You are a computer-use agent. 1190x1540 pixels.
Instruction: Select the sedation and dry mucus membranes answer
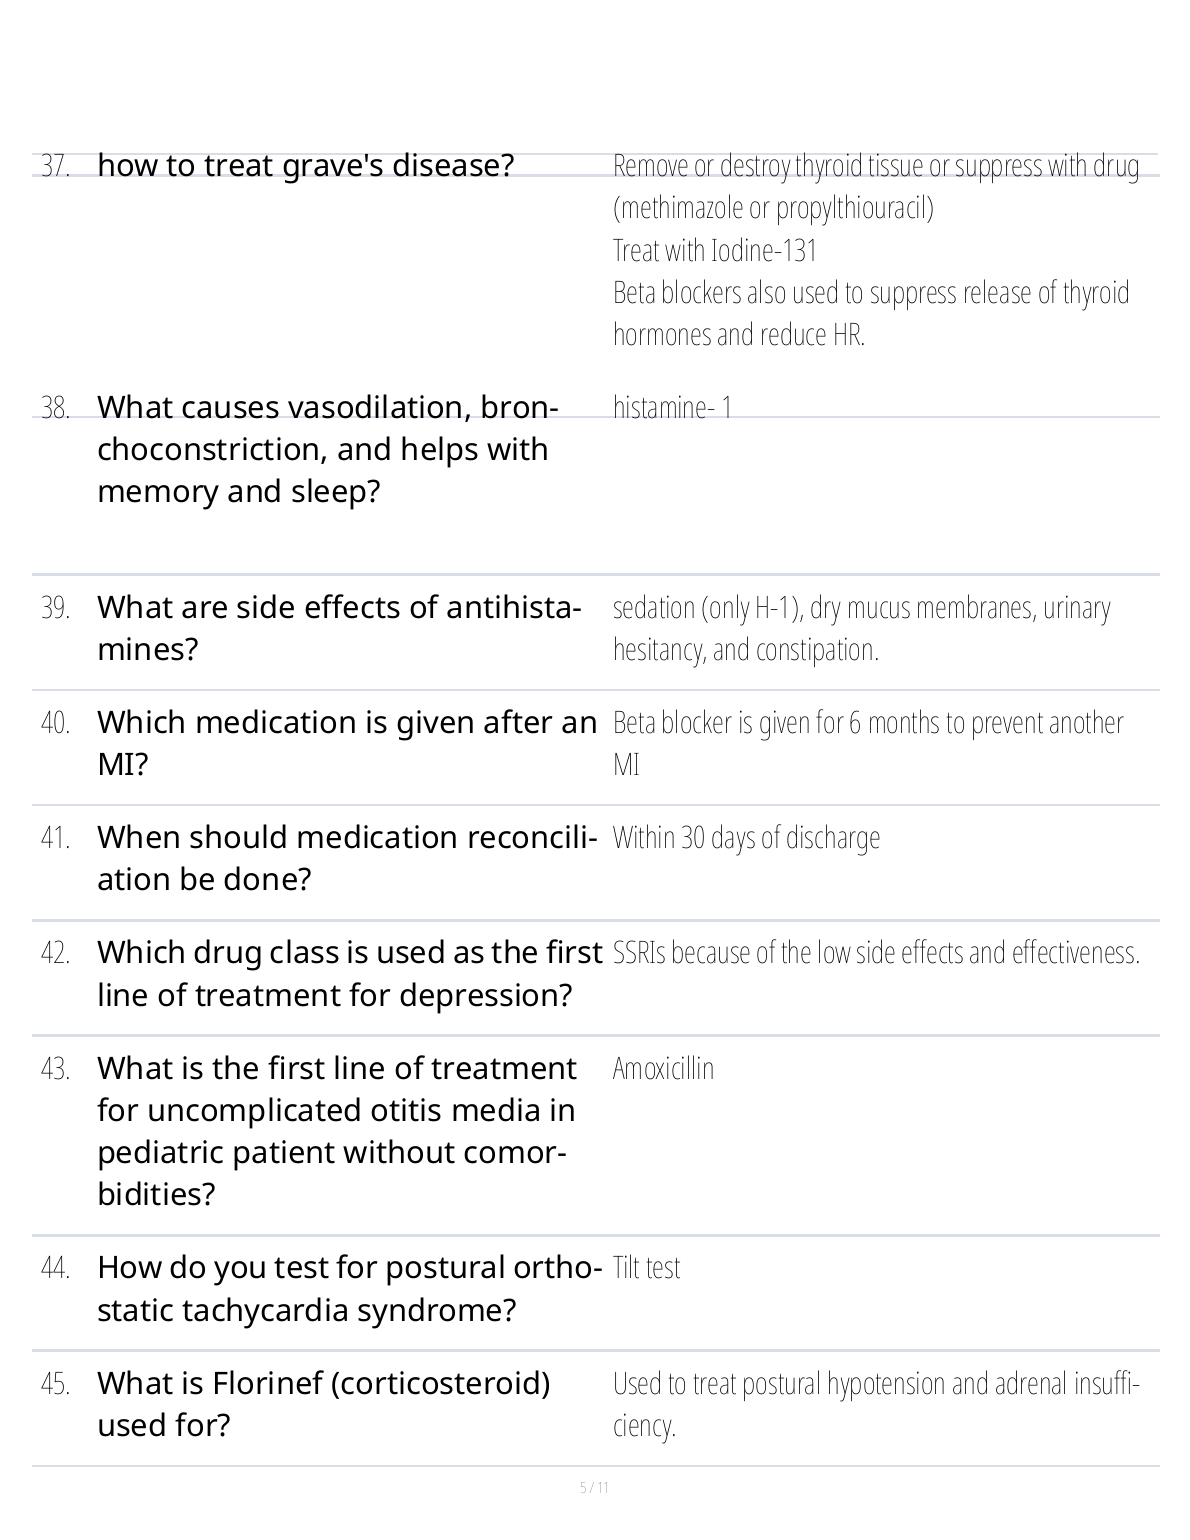point(861,628)
